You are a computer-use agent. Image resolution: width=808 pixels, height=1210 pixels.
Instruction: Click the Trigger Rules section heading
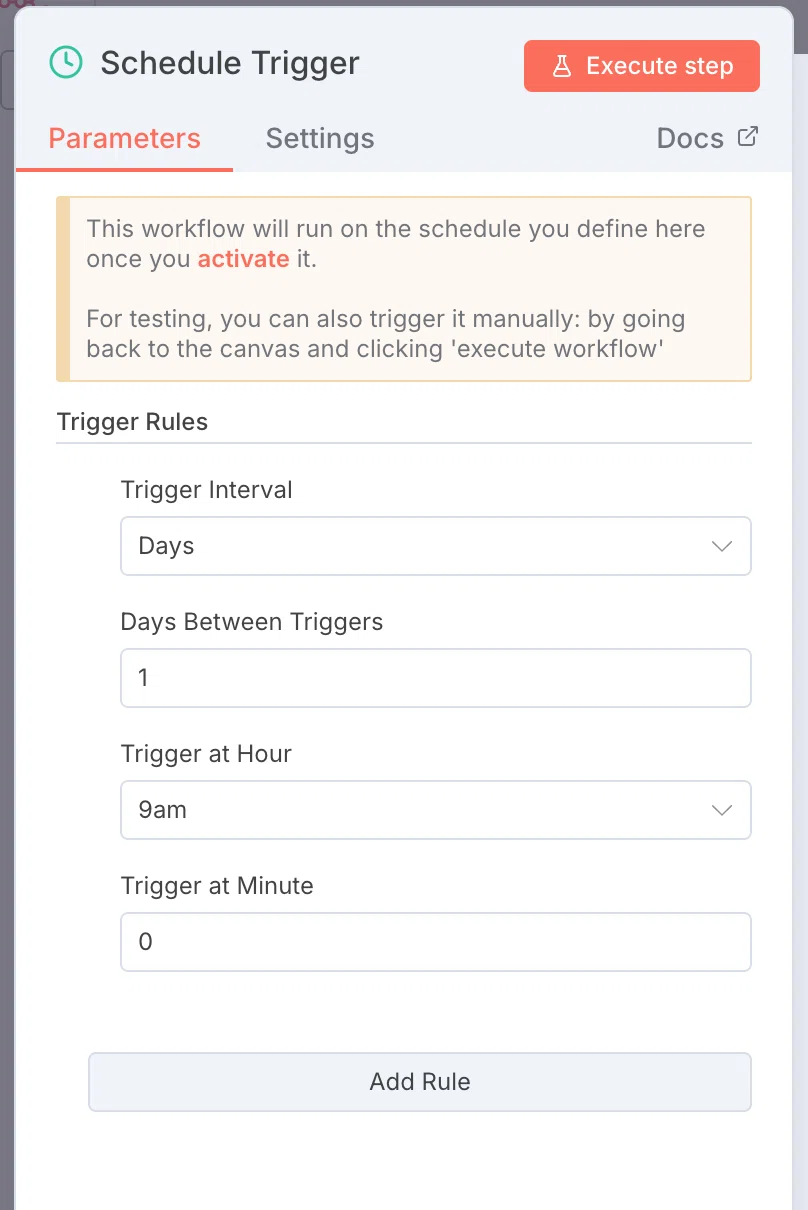pos(132,422)
